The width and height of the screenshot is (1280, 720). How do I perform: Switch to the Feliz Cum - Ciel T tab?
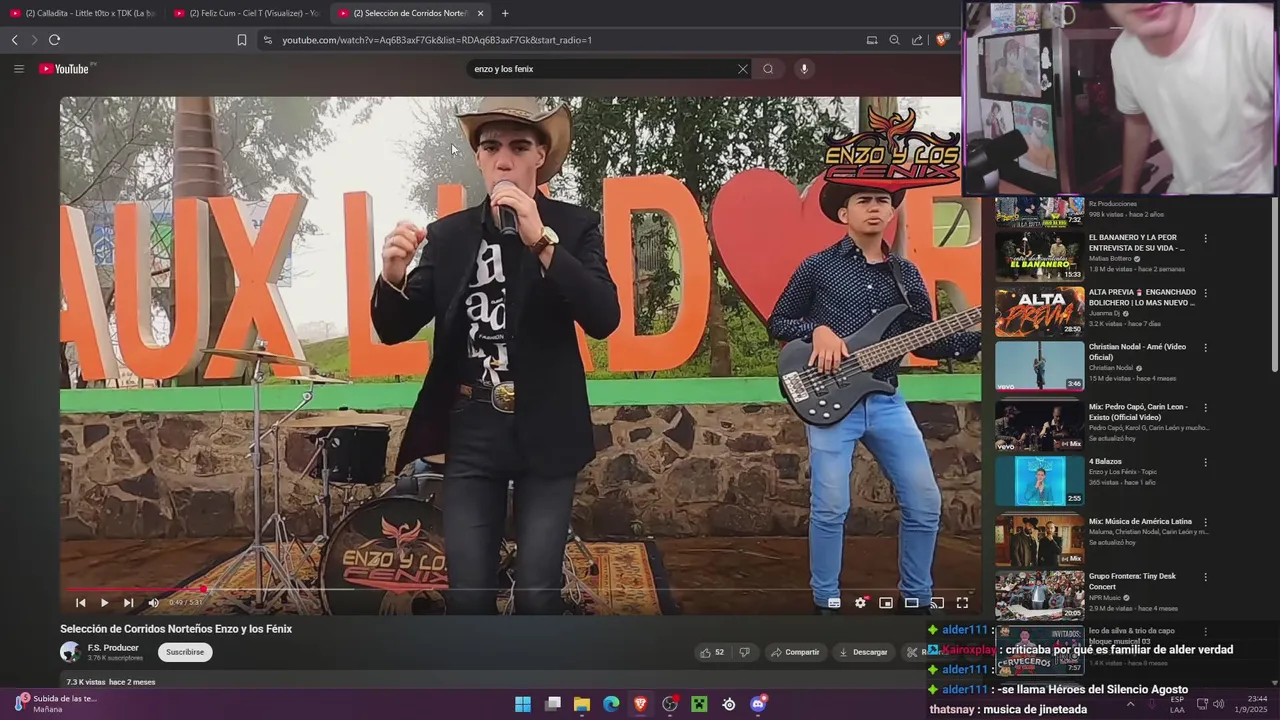click(246, 13)
